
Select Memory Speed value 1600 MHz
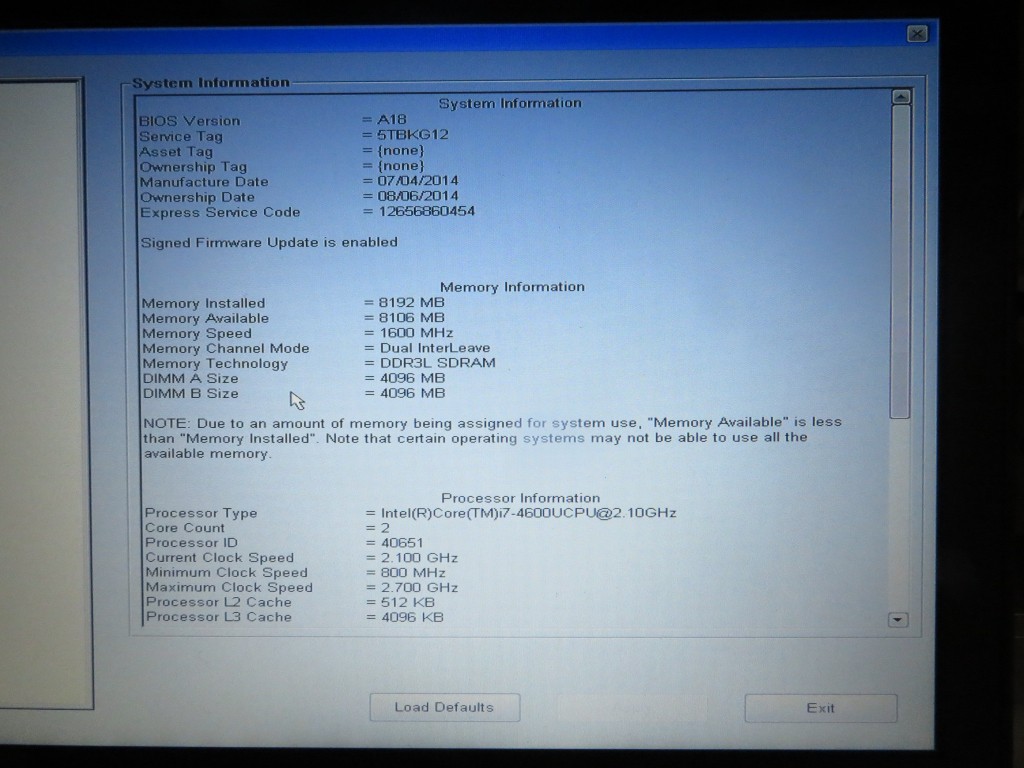[x=416, y=332]
